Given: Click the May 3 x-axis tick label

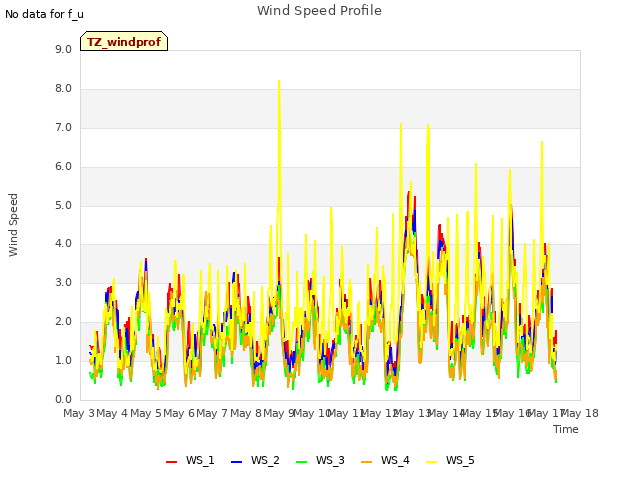Looking at the screenshot, I should [79, 413].
